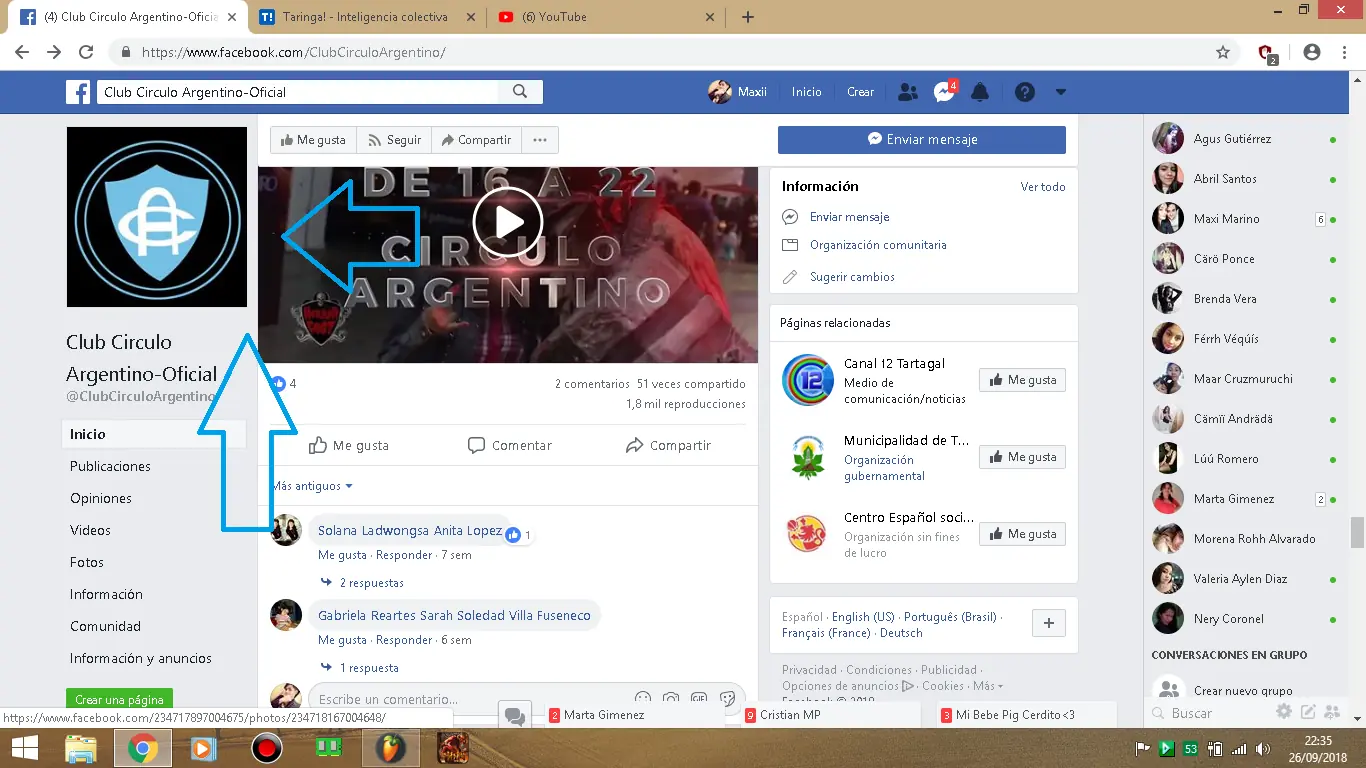Bookmark this page with star icon

pos(1222,52)
